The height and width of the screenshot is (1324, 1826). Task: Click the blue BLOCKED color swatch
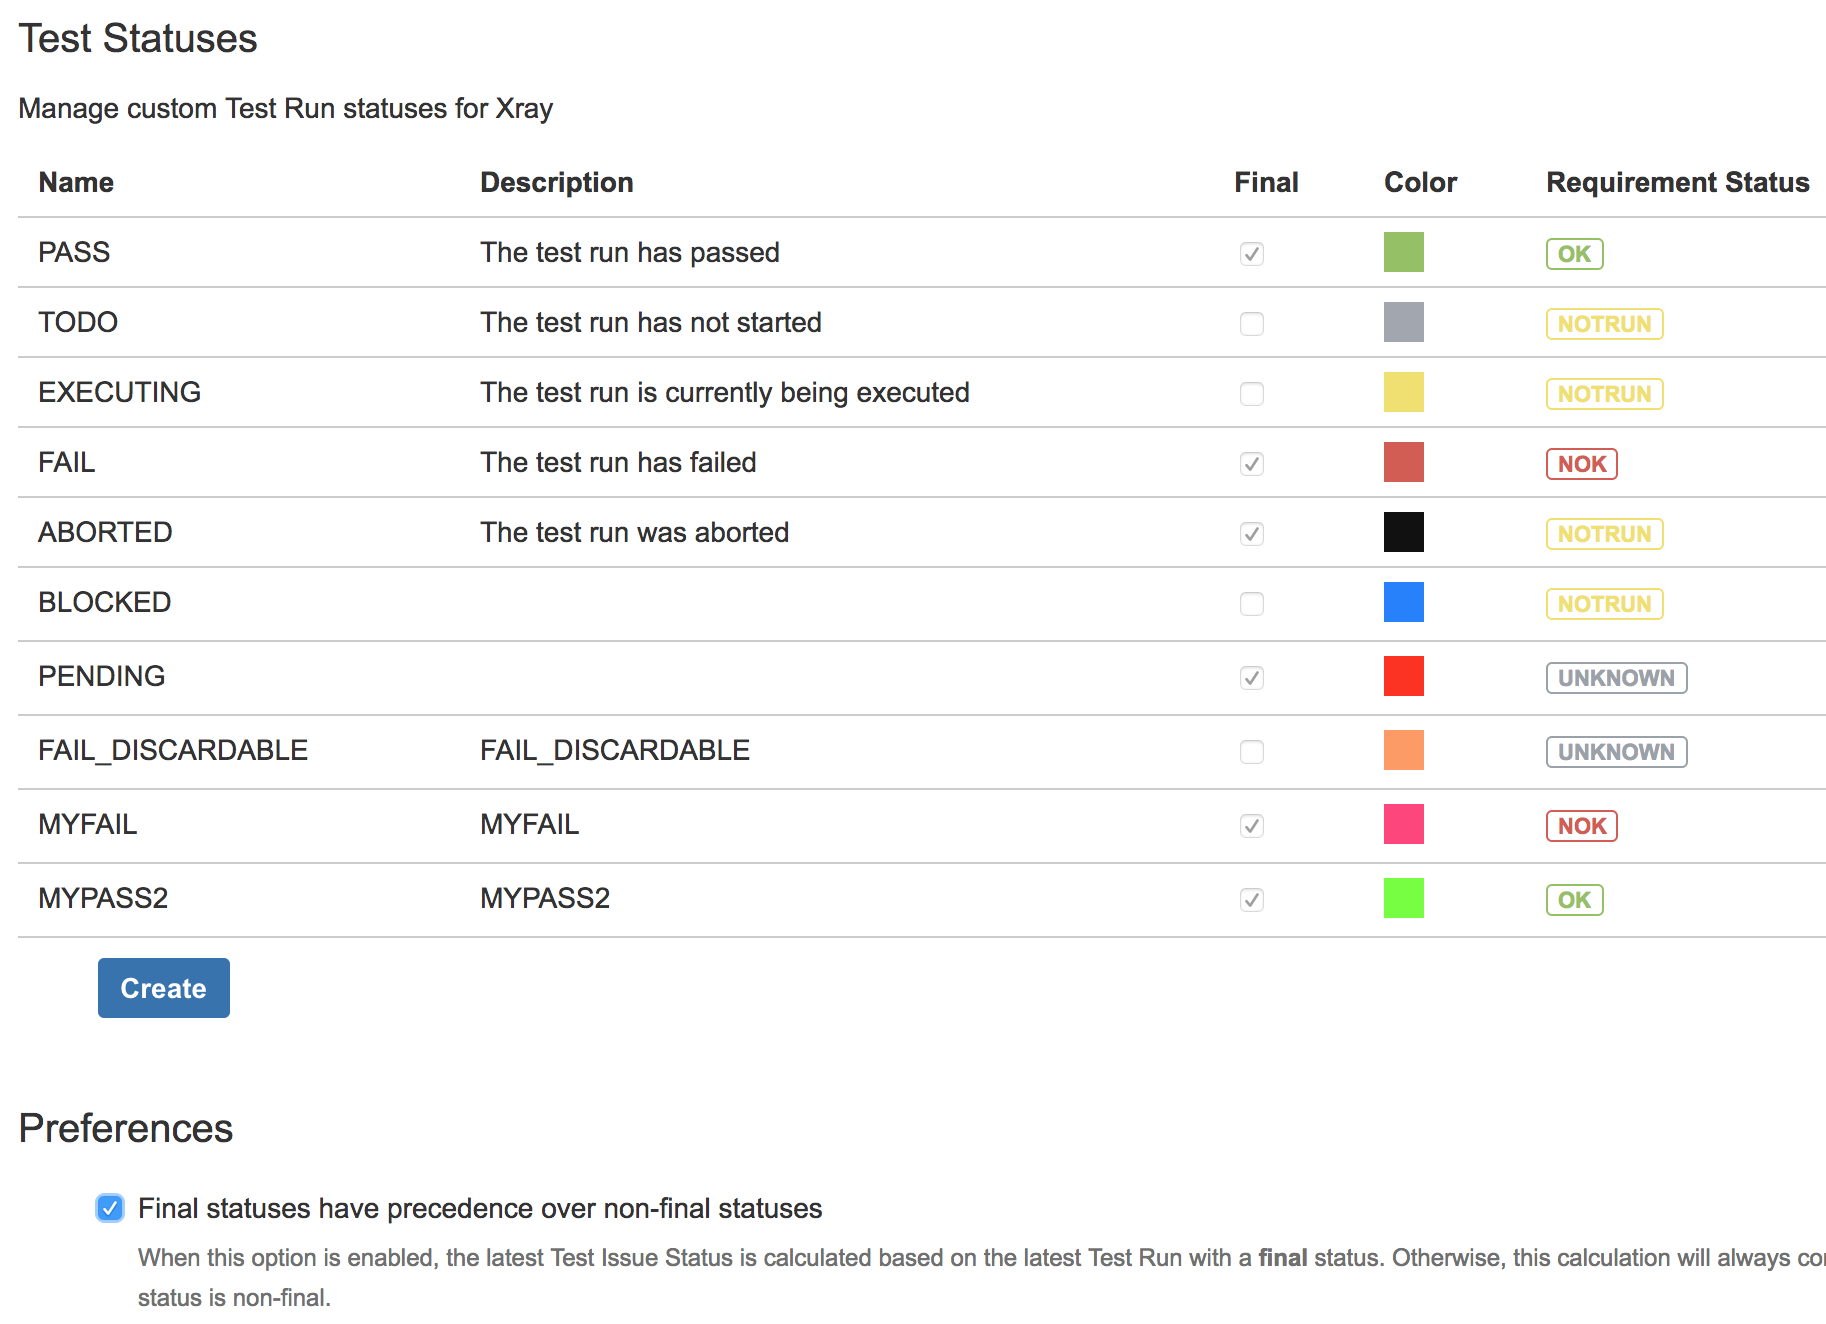(x=1404, y=602)
